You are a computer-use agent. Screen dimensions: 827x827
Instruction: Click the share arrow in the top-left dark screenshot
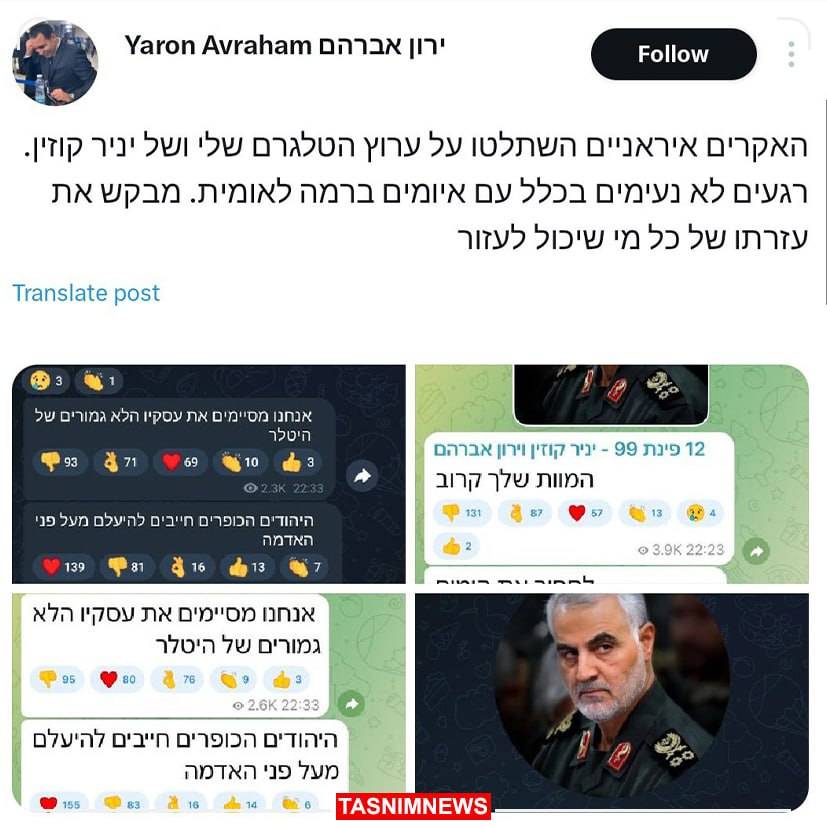pos(362,476)
